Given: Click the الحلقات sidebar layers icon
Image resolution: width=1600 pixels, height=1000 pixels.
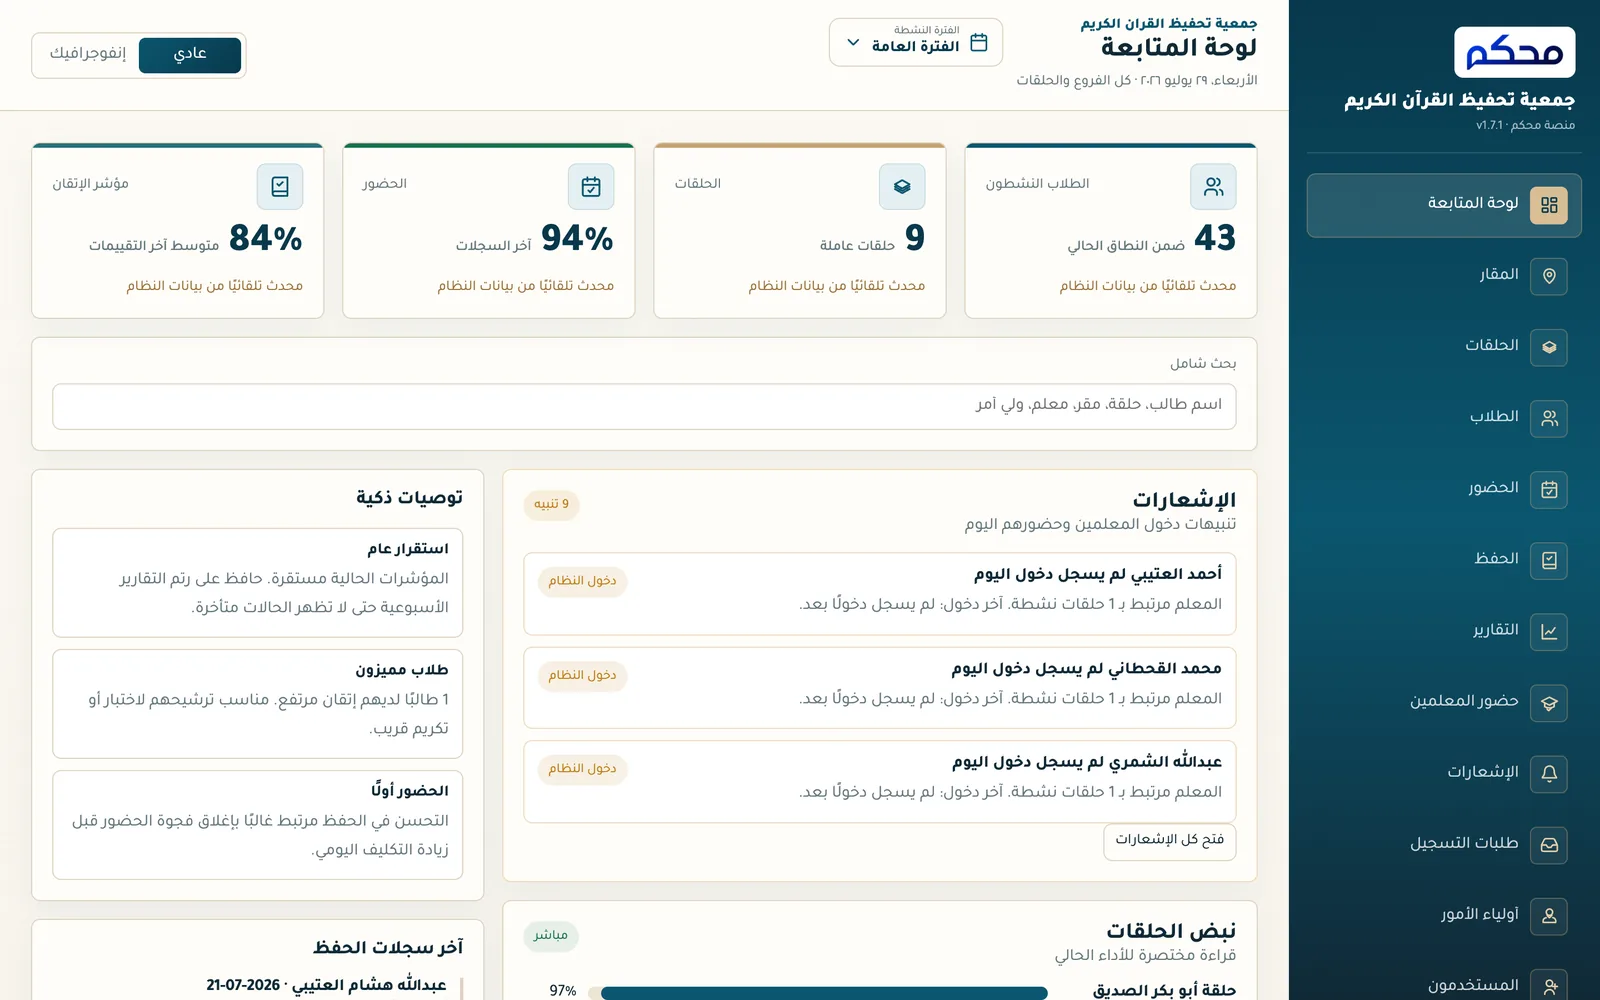Looking at the screenshot, I should [1549, 347].
